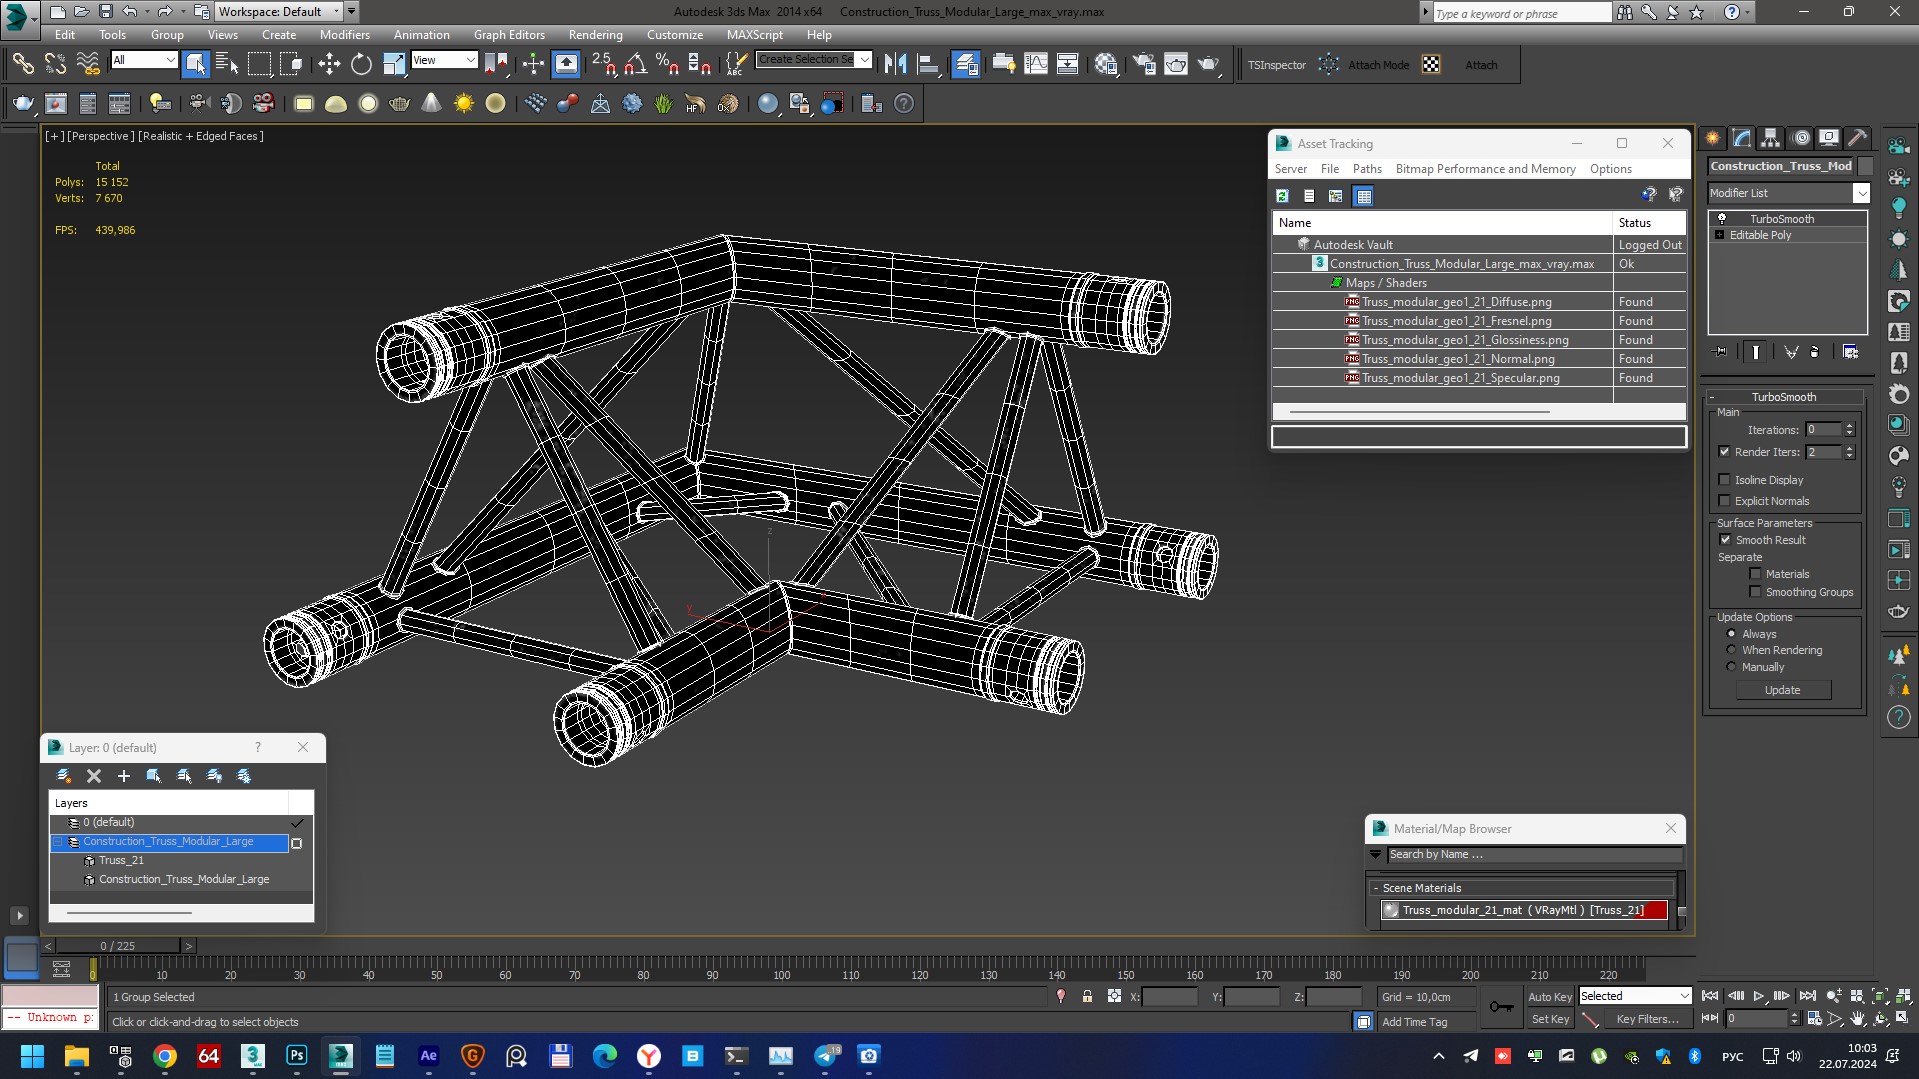Click the Mirror tool icon

(x=896, y=65)
